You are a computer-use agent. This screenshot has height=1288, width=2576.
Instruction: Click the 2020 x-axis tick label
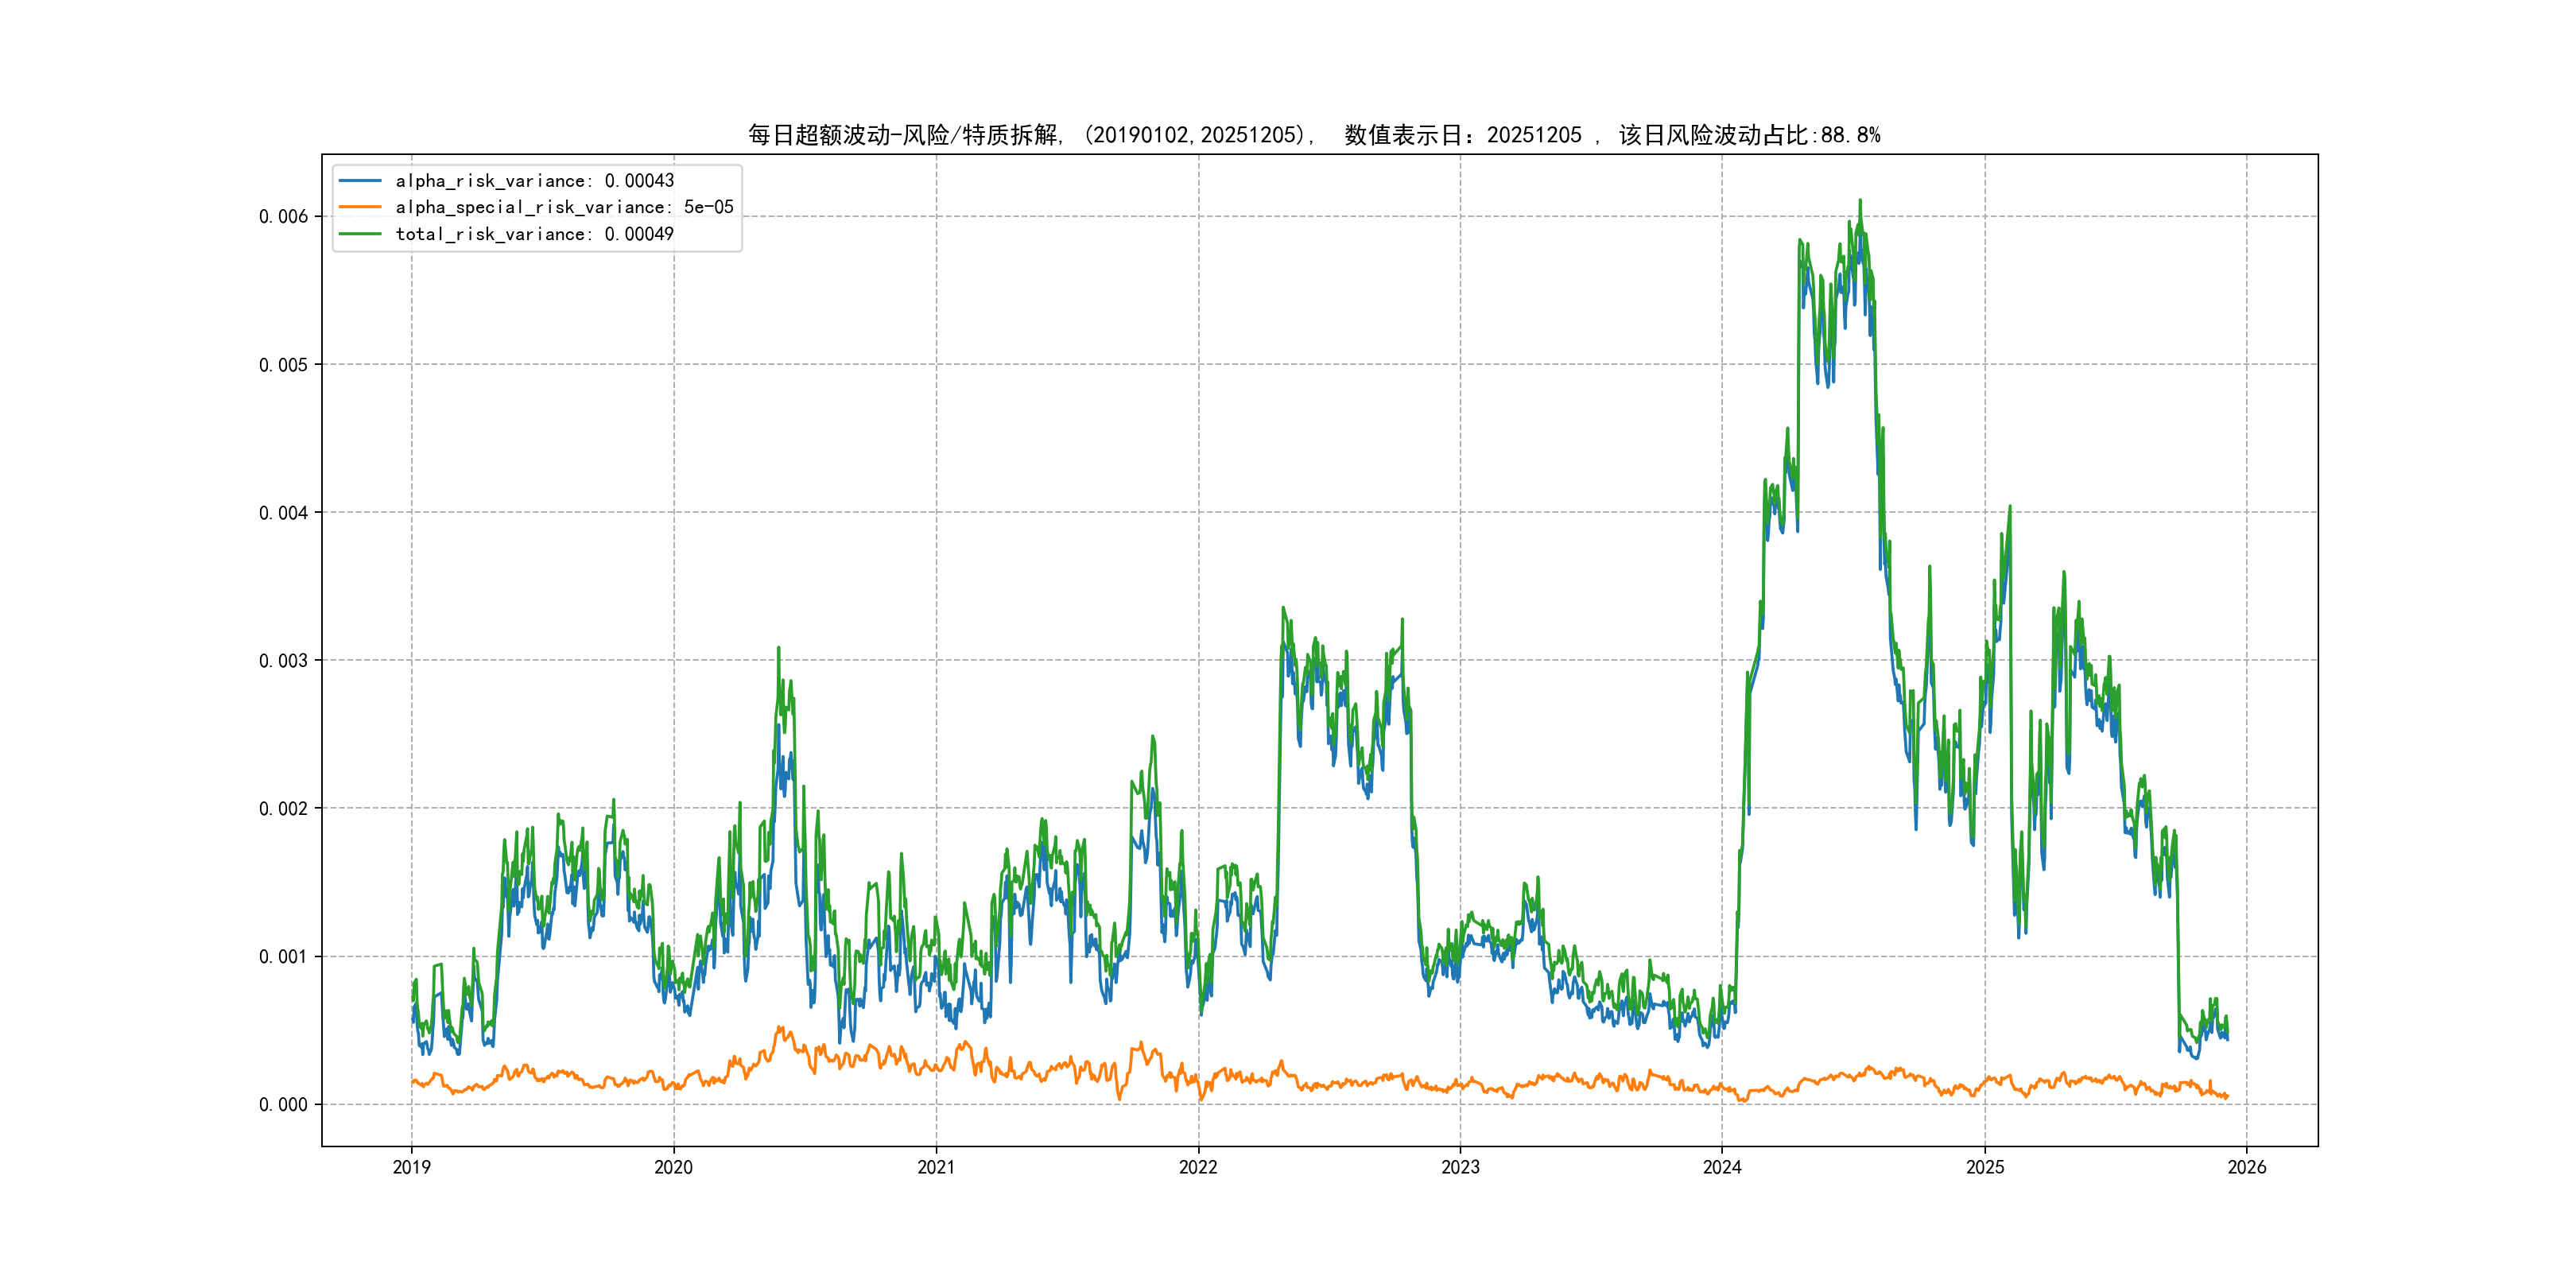coord(673,1167)
